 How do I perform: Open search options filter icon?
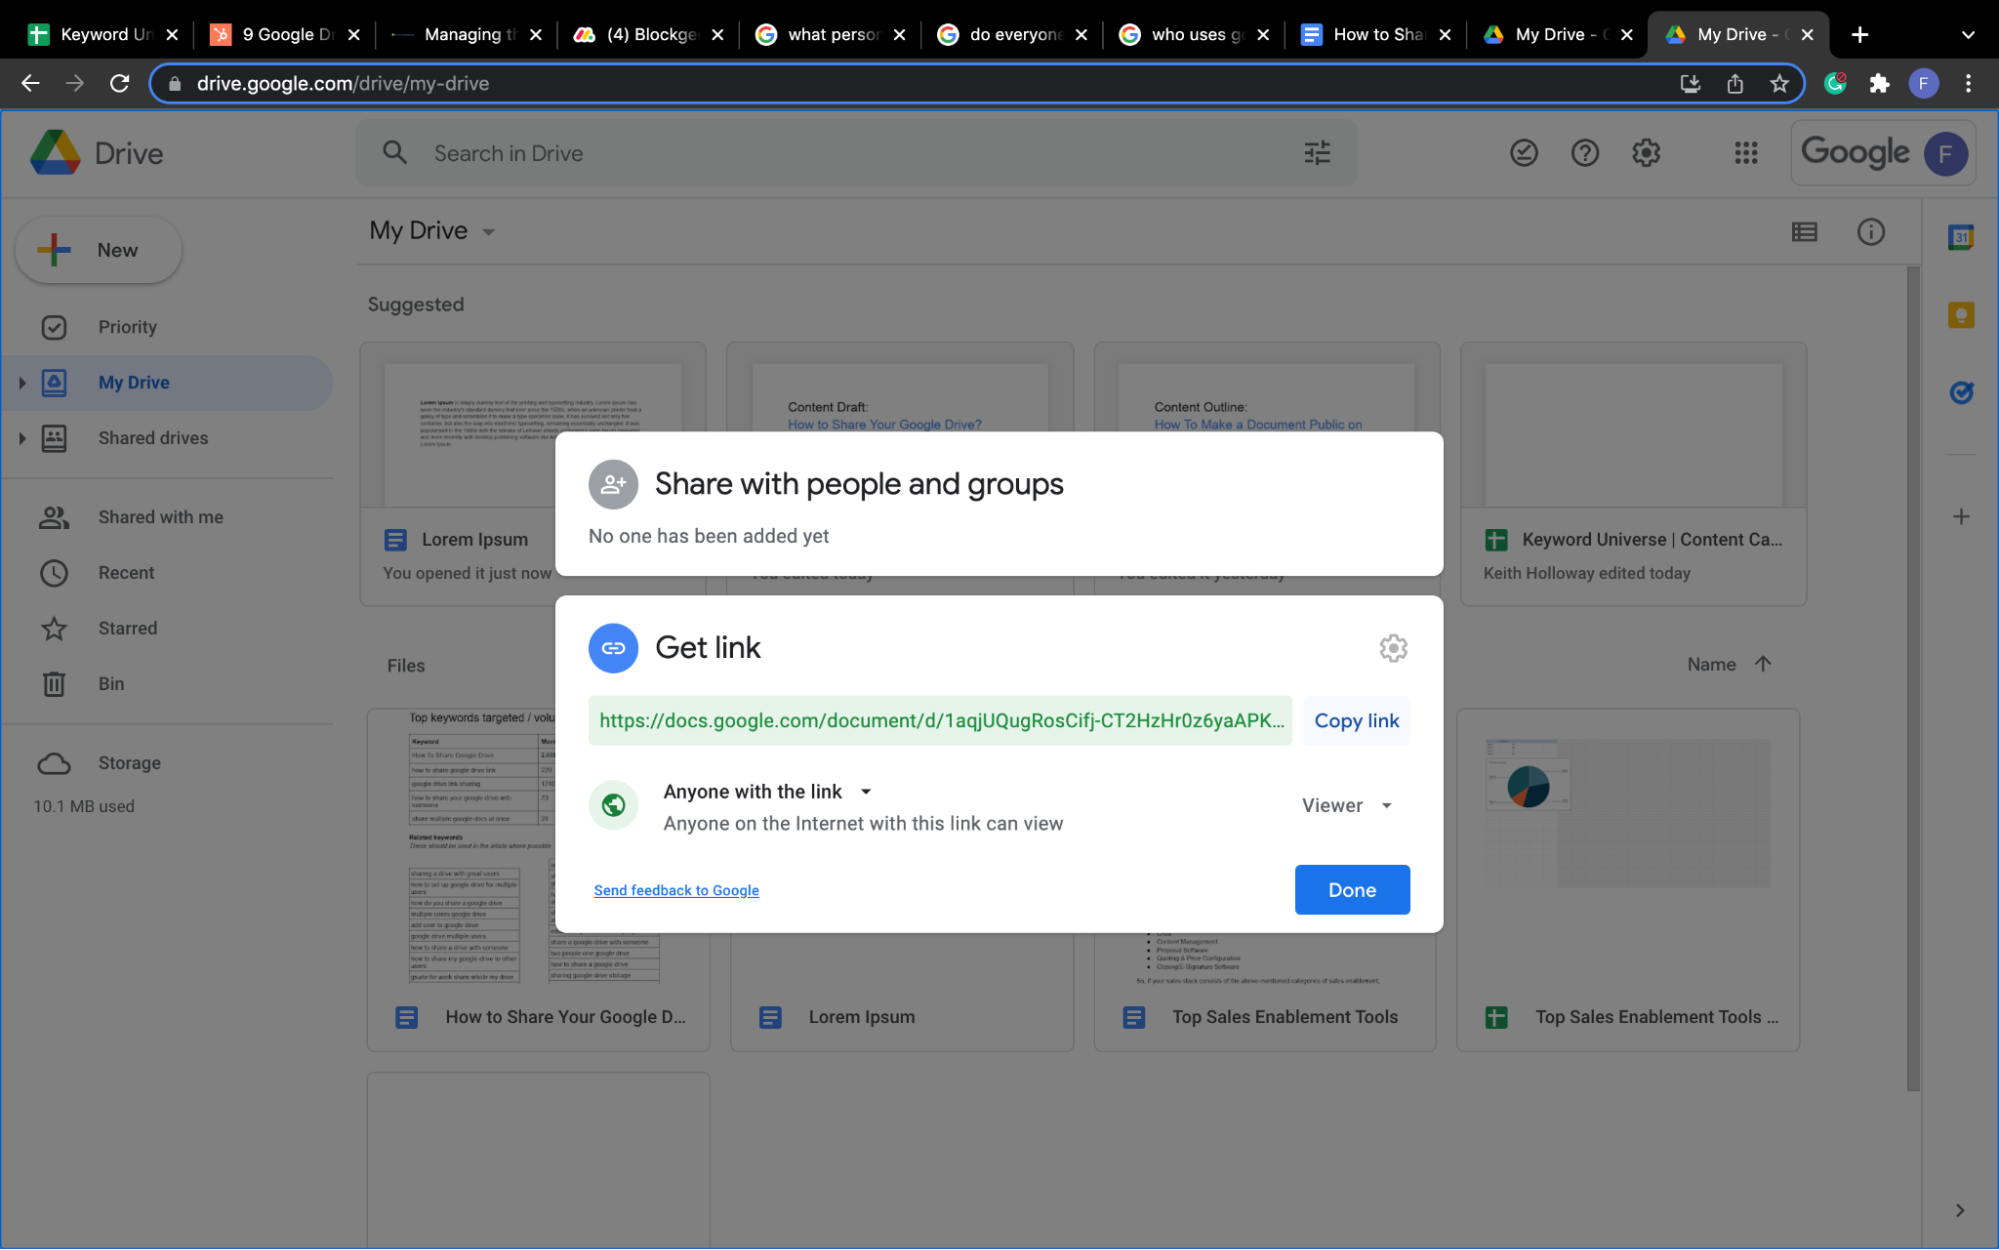coord(1317,153)
